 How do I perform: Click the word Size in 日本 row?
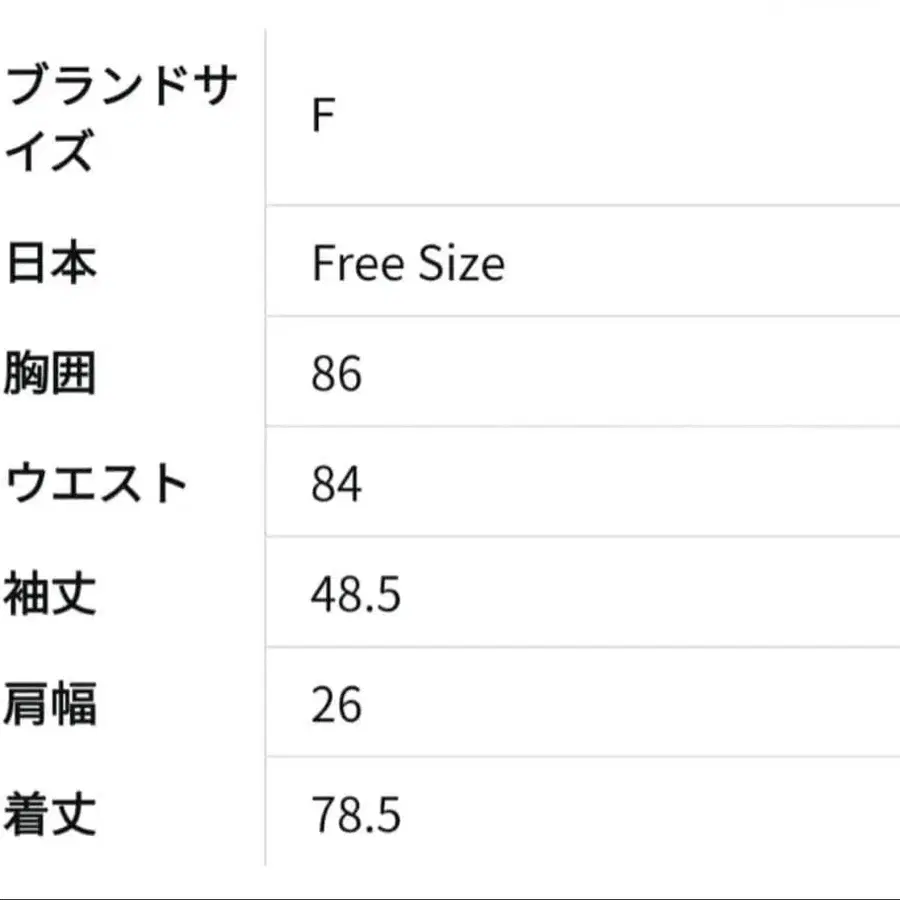[x=461, y=264]
